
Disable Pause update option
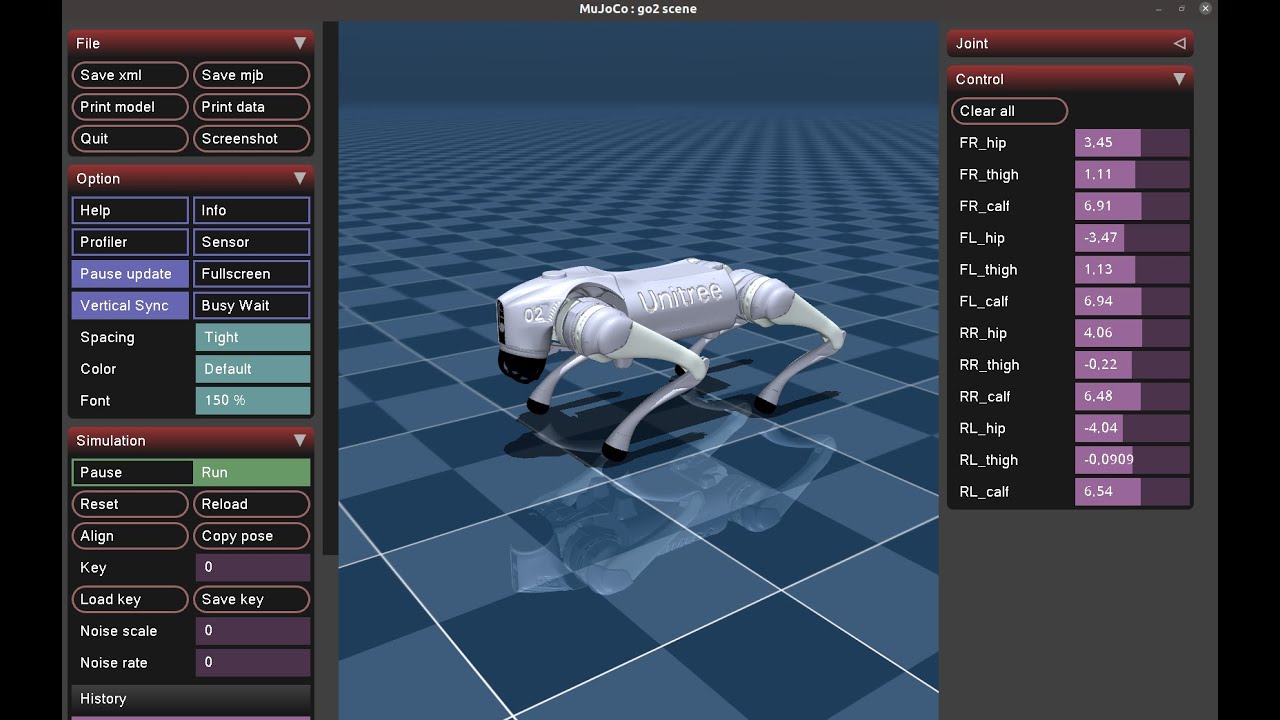point(130,274)
